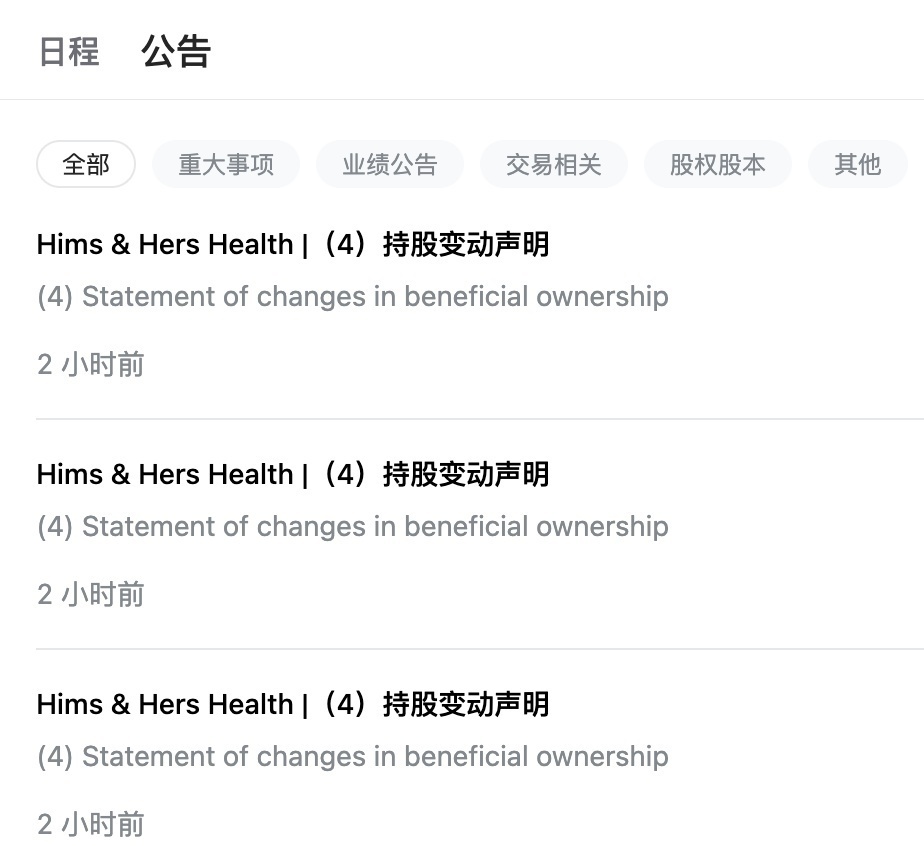Click the first announcement's 2 小时前 timestamp
924x846 pixels.
pos(91,365)
